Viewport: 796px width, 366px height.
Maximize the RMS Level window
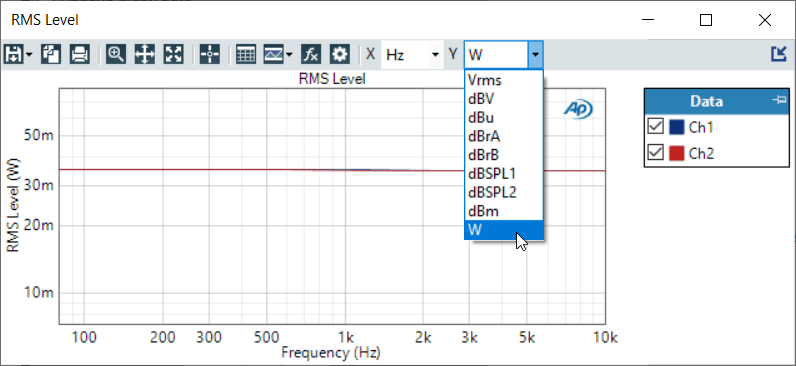pos(706,20)
